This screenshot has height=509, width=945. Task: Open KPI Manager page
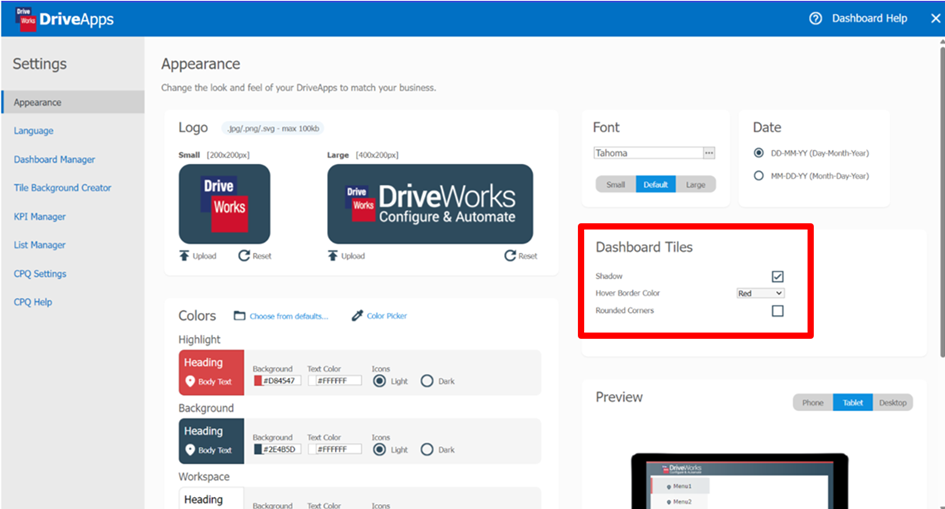coord(40,217)
